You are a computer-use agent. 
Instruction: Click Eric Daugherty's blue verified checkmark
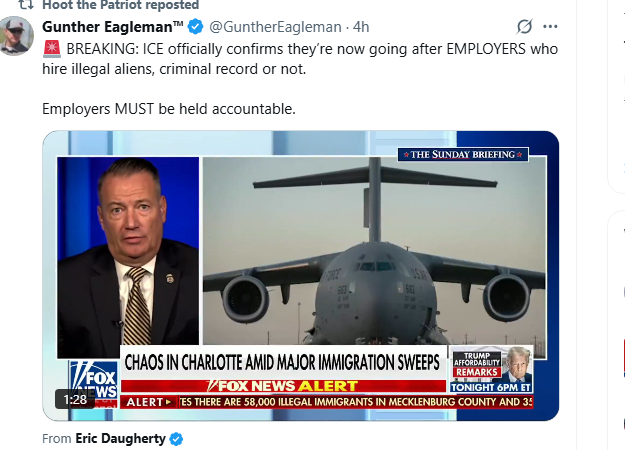177,439
